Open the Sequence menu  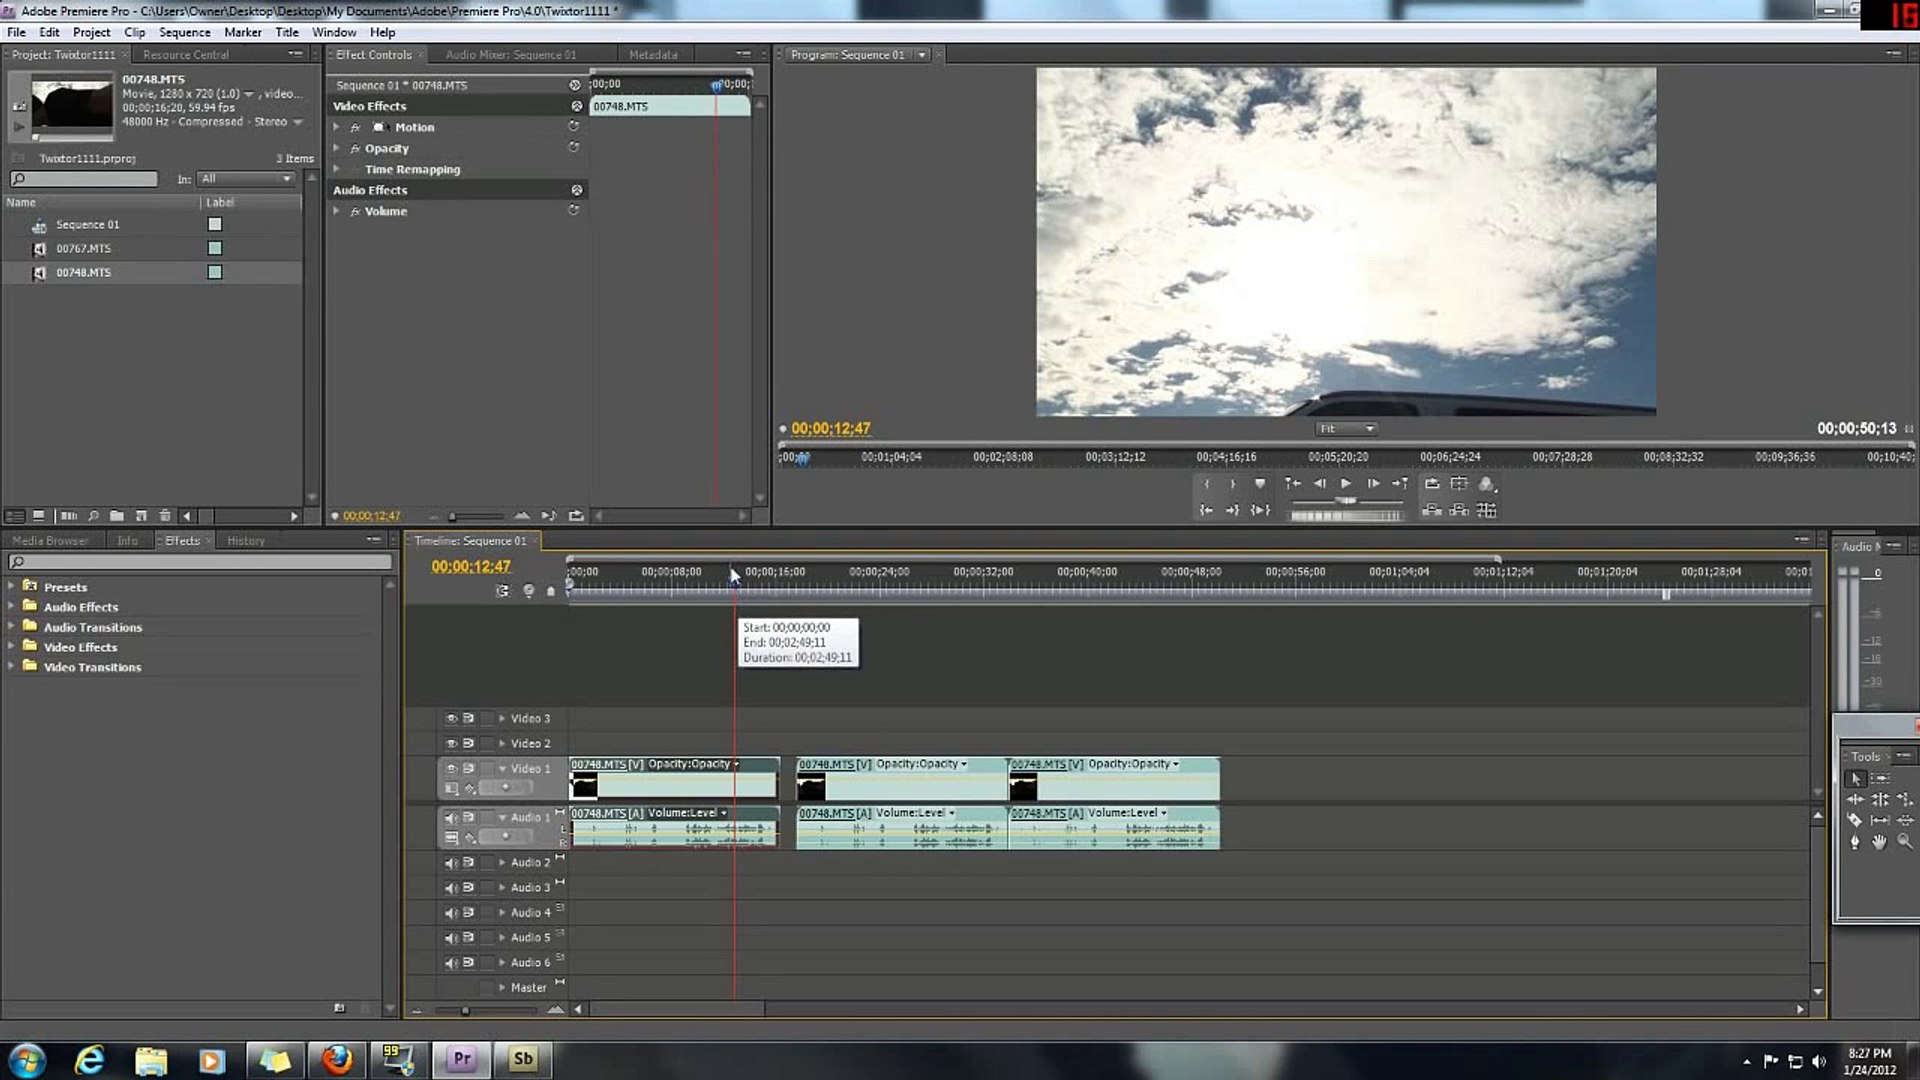point(184,32)
